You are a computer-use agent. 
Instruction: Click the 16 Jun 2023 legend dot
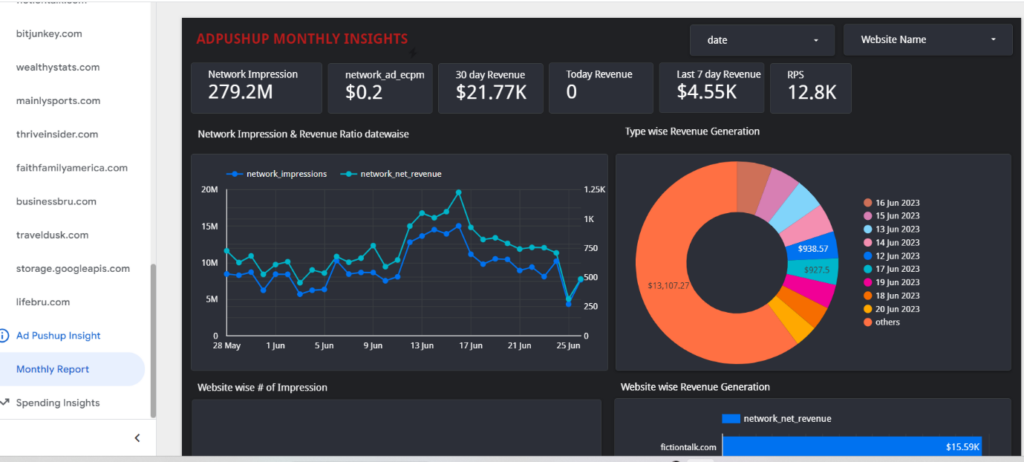point(867,203)
